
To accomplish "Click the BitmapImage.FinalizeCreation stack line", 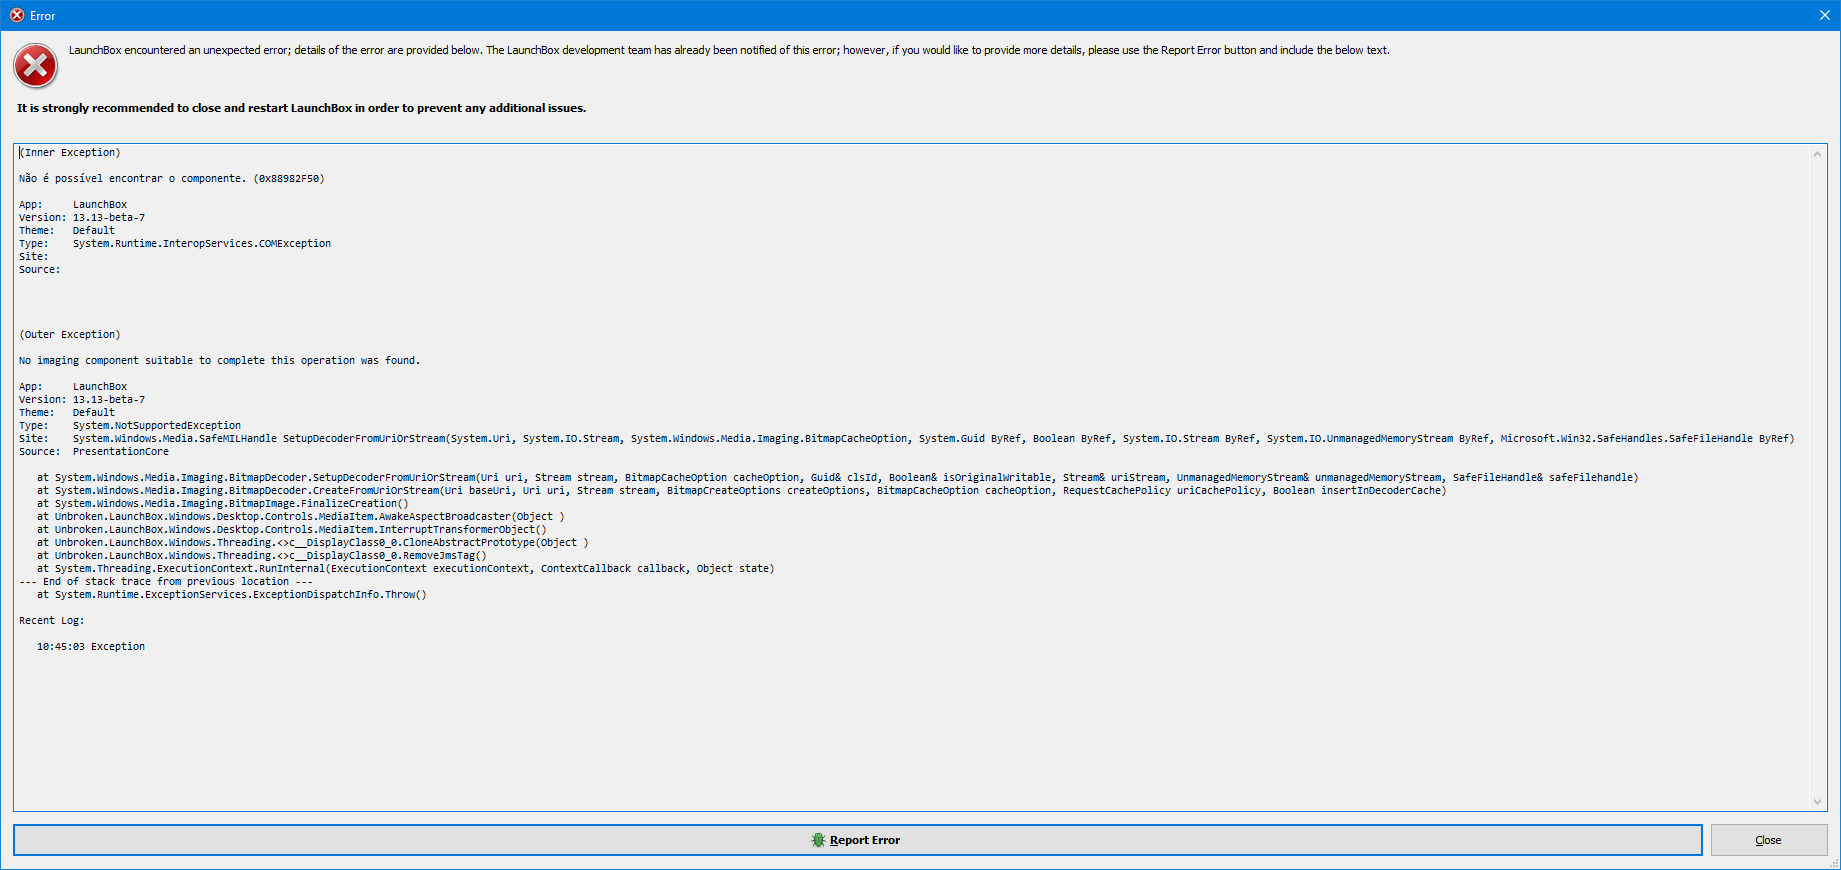I will 223,504.
